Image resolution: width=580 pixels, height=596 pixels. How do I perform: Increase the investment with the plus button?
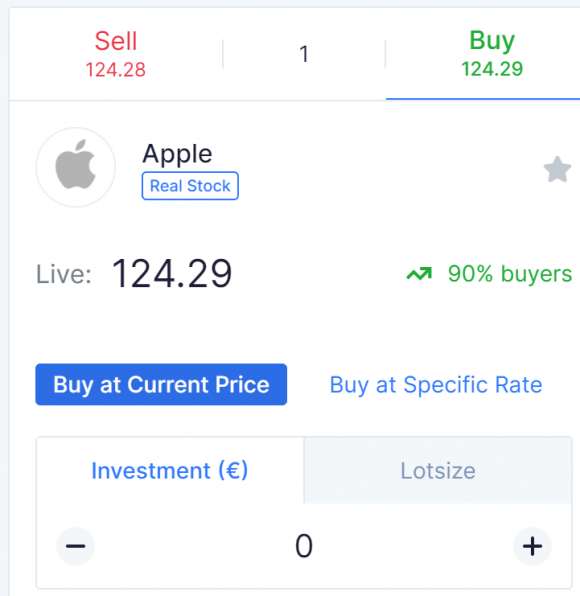tap(532, 546)
